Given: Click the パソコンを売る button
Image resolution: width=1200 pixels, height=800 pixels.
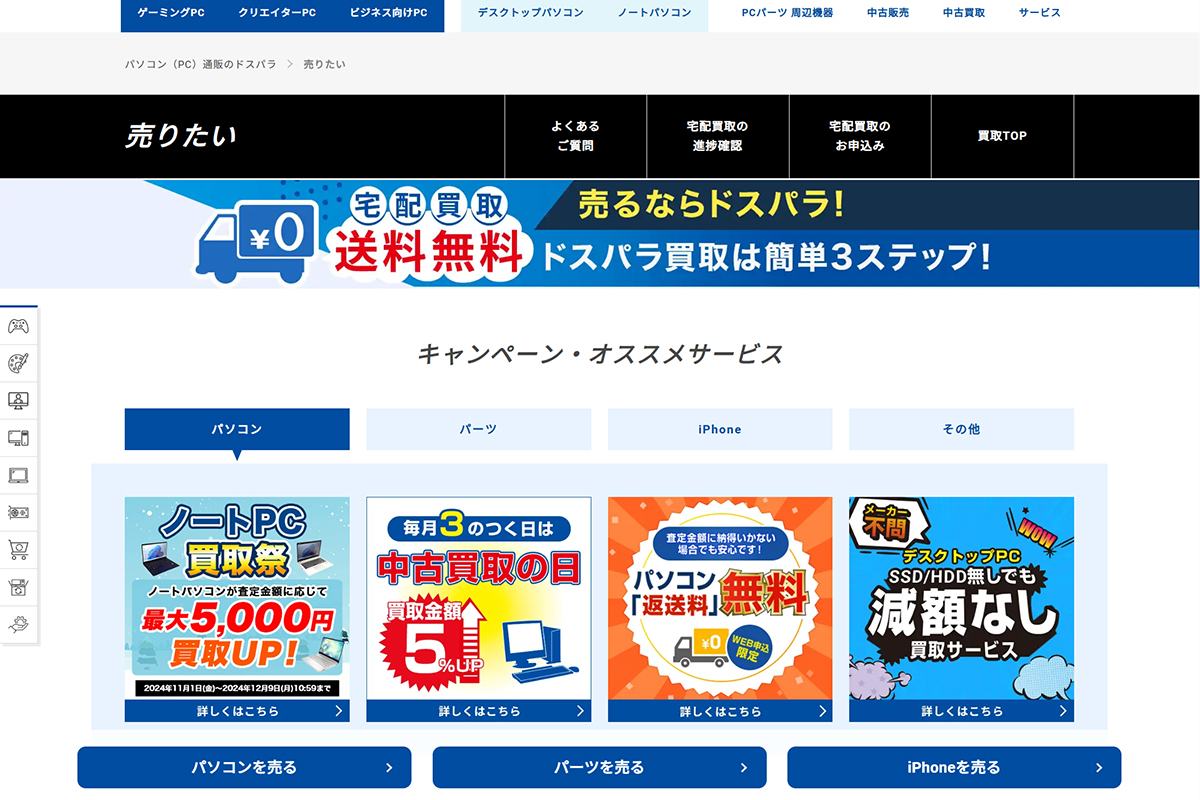Looking at the screenshot, I should (244, 767).
